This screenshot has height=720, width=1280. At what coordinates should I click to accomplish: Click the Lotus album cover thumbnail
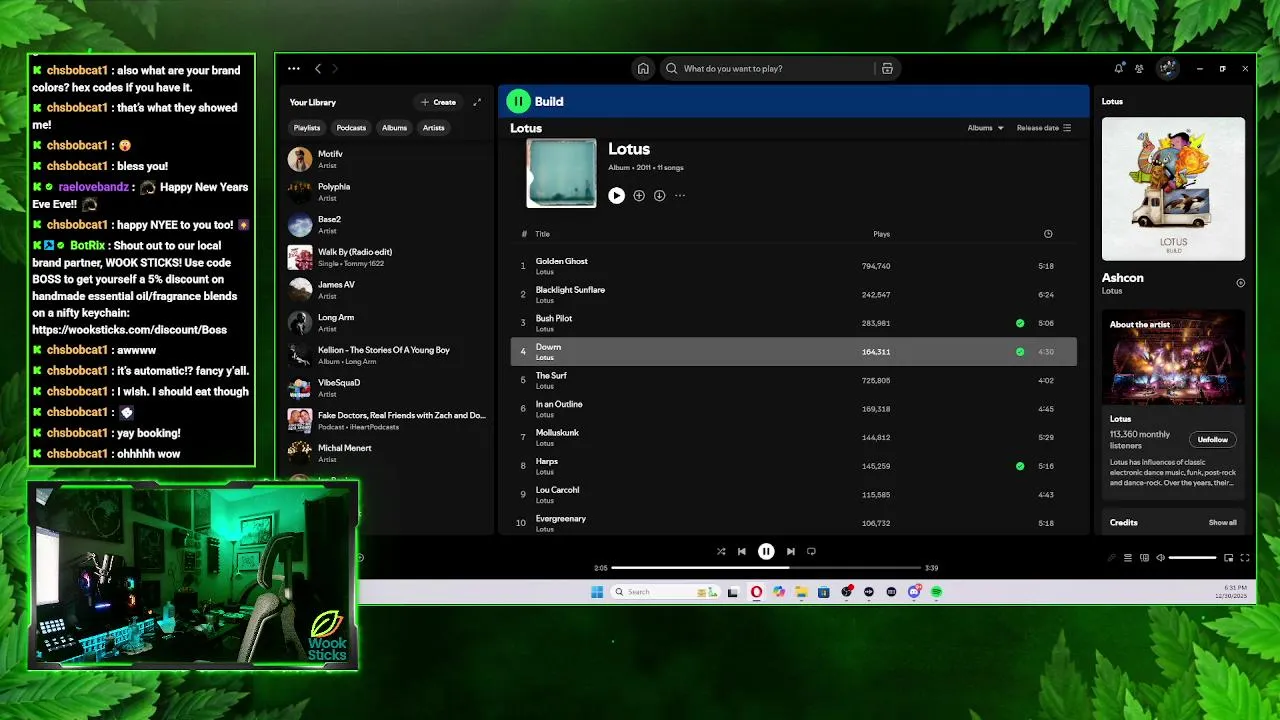pyautogui.click(x=561, y=173)
